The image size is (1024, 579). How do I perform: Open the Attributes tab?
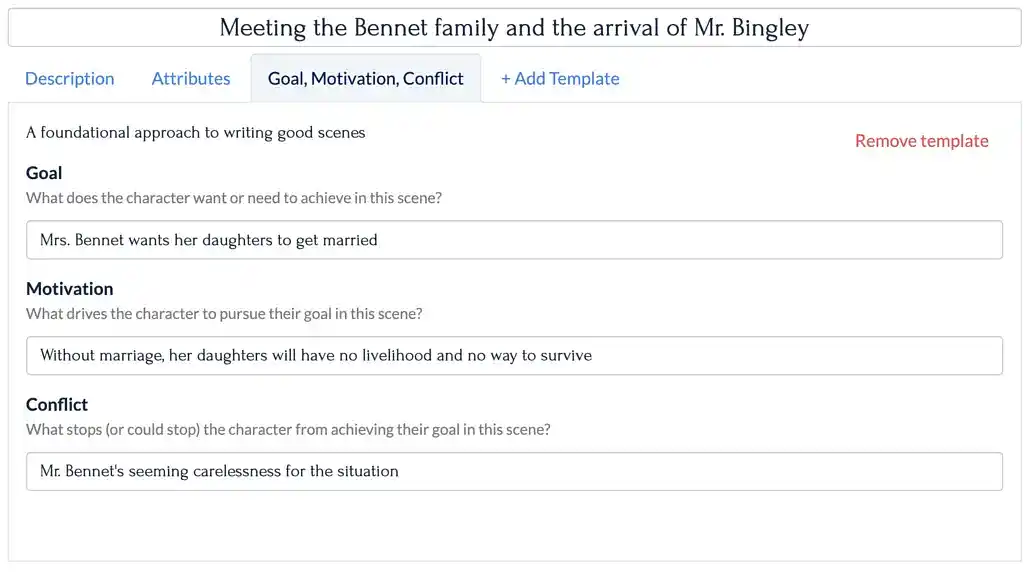click(191, 78)
